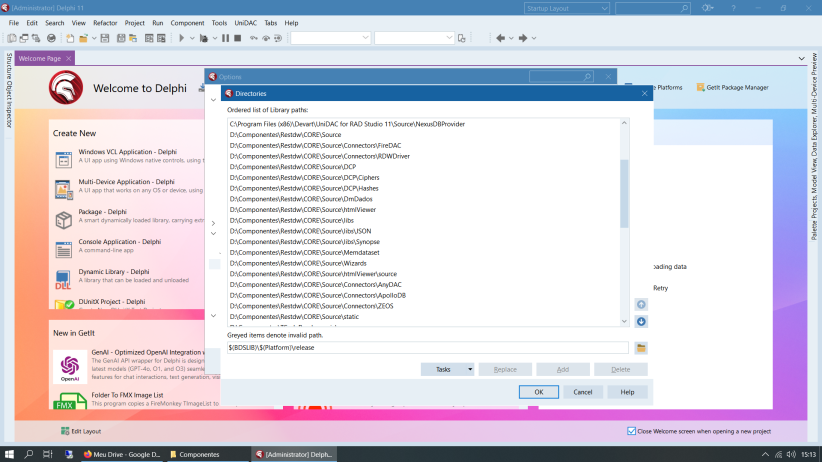Click the Back navigation arrow in toolbar
This screenshot has height=462, width=822.
click(500, 38)
